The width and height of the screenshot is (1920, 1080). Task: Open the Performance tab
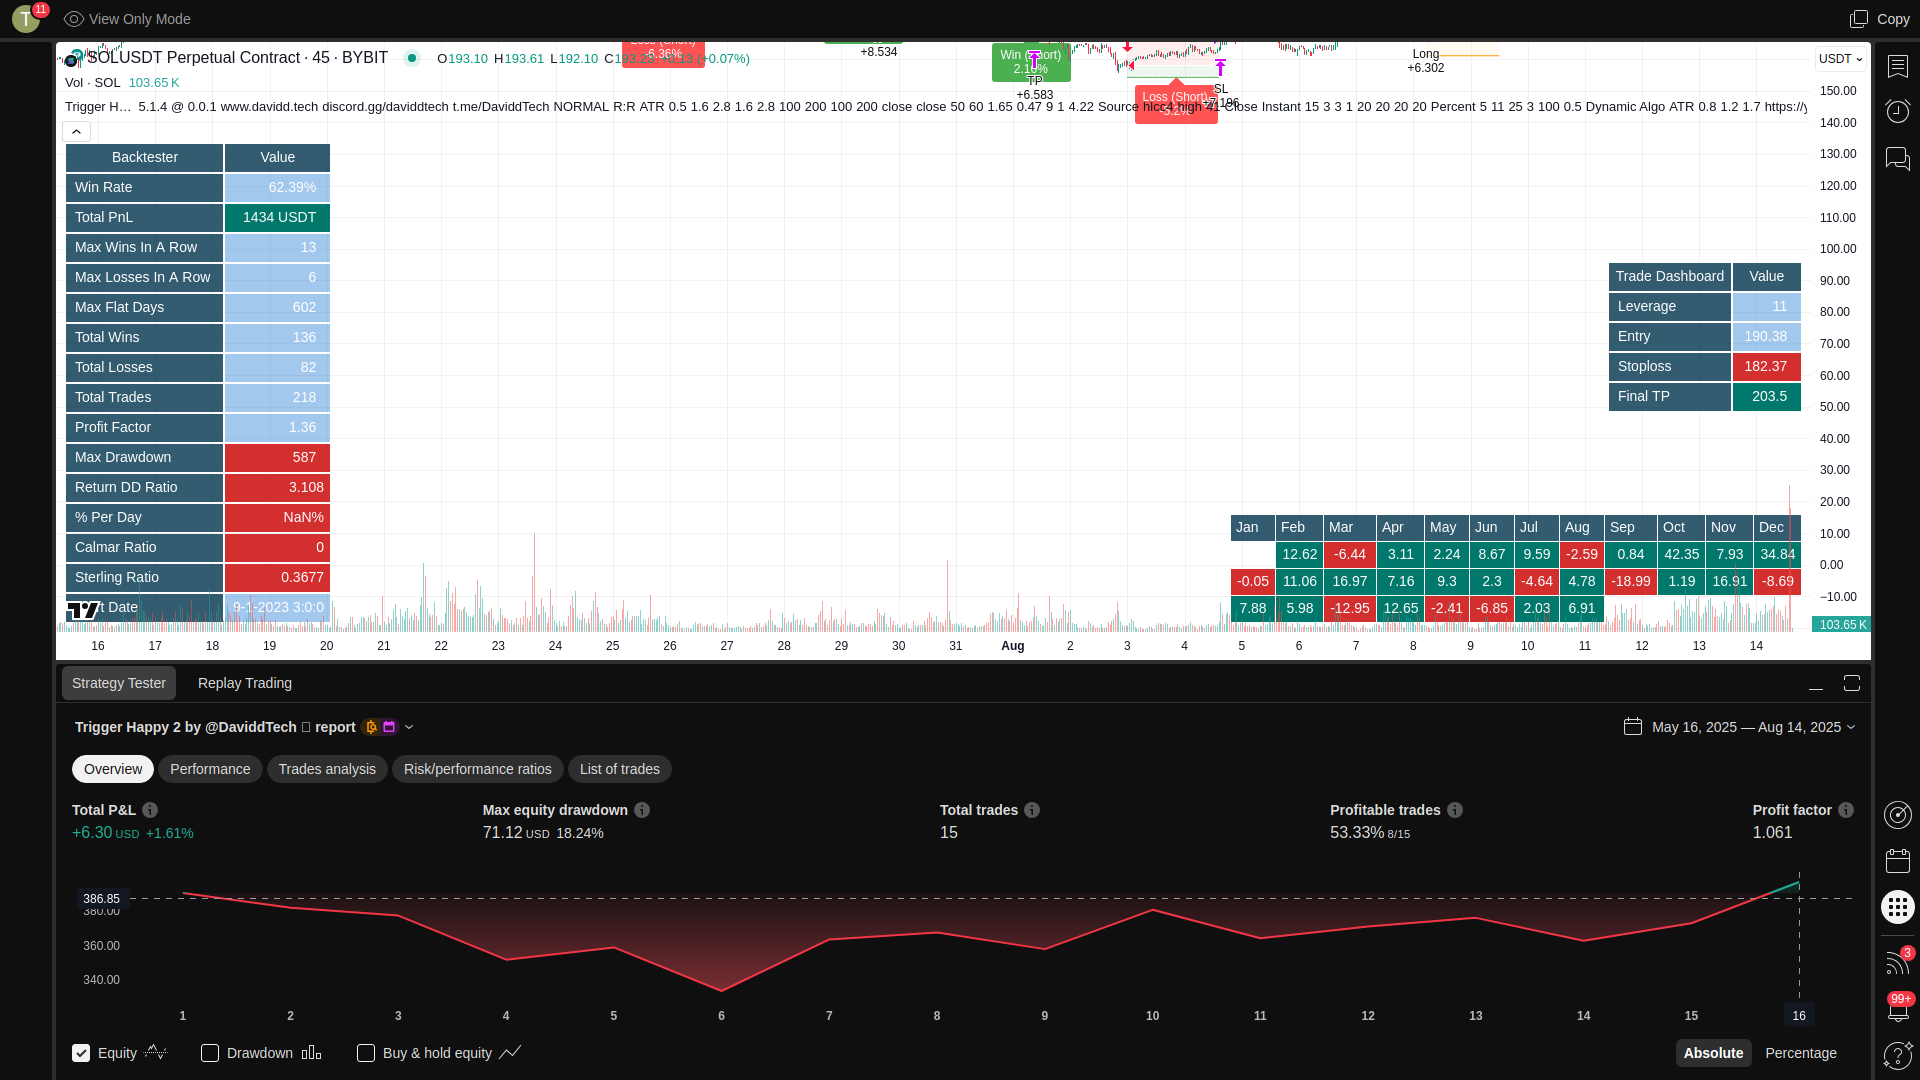pyautogui.click(x=210, y=769)
